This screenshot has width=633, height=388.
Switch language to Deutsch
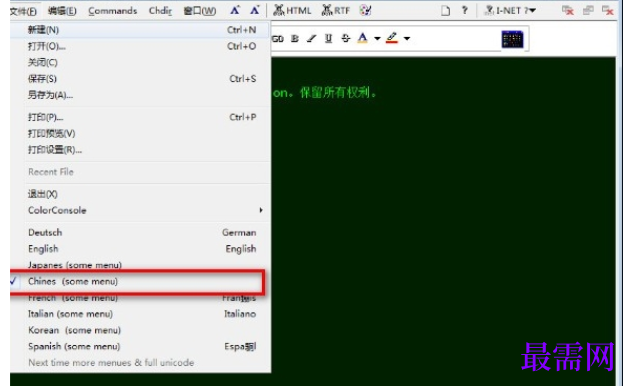click(140, 233)
